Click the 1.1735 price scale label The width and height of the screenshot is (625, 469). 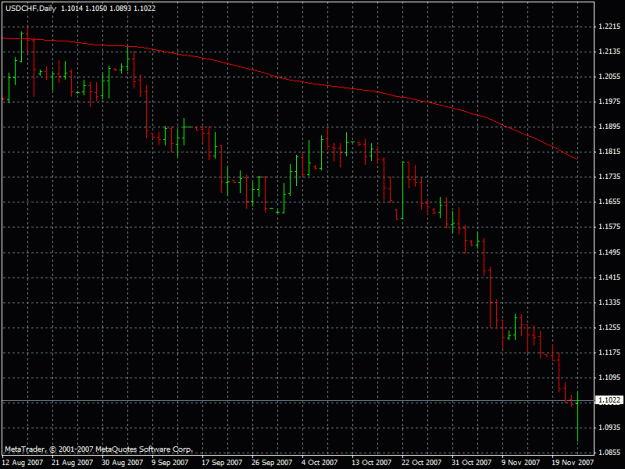609,177
